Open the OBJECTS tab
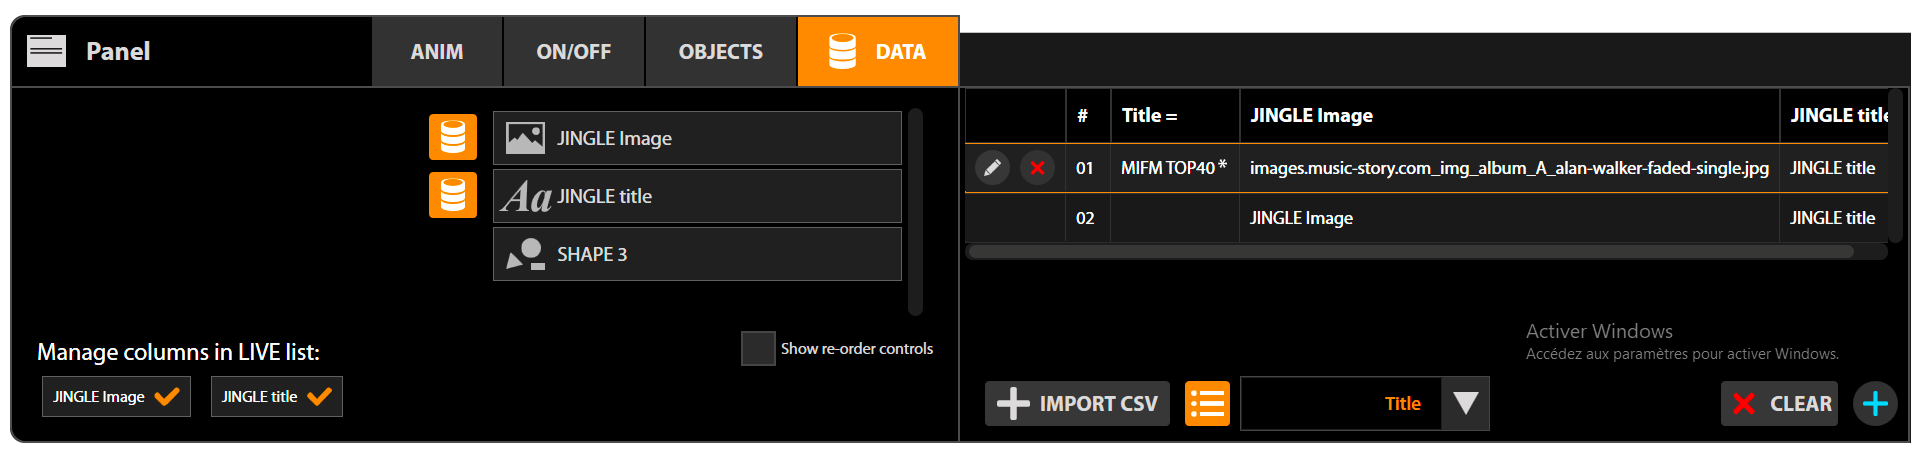 tap(720, 52)
